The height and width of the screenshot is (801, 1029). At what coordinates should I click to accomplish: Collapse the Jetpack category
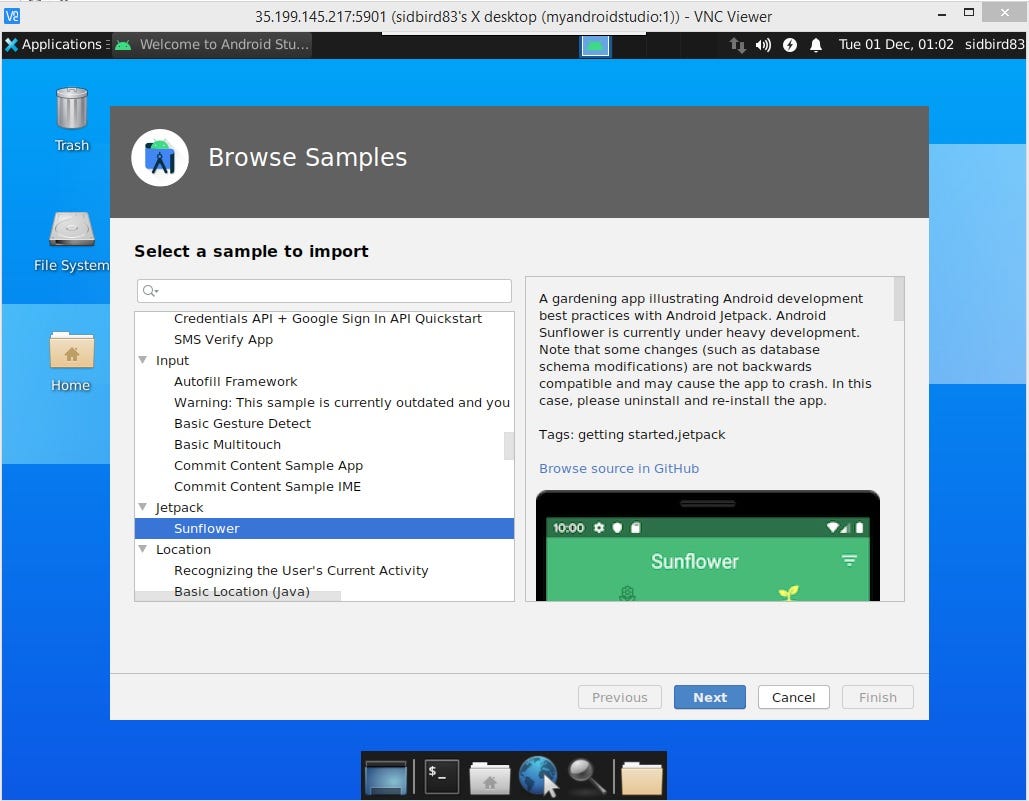[x=143, y=507]
